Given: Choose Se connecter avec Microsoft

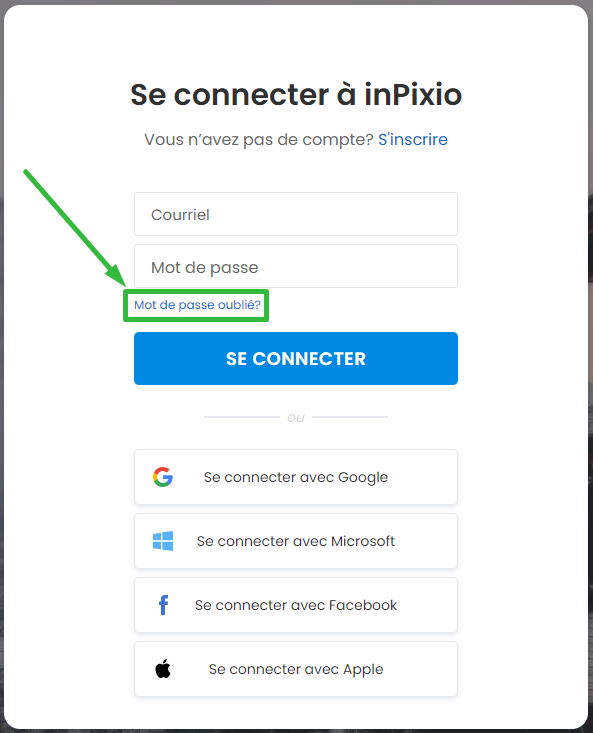Looking at the screenshot, I should [x=296, y=541].
